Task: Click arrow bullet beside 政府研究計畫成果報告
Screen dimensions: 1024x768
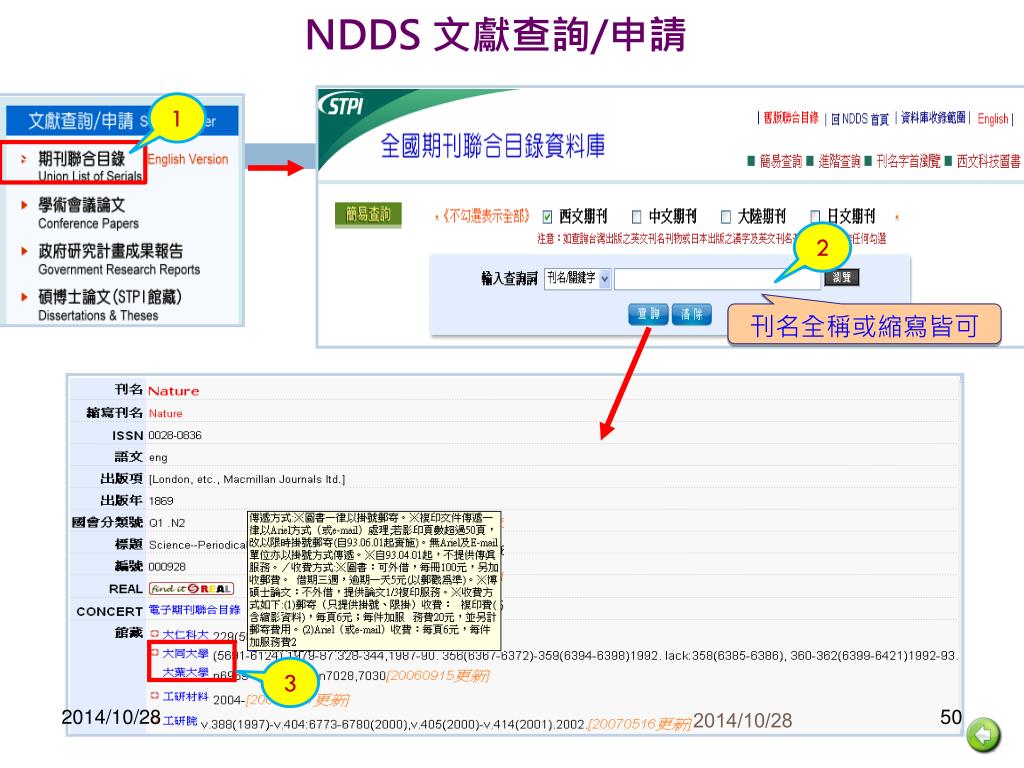Action: [x=24, y=251]
